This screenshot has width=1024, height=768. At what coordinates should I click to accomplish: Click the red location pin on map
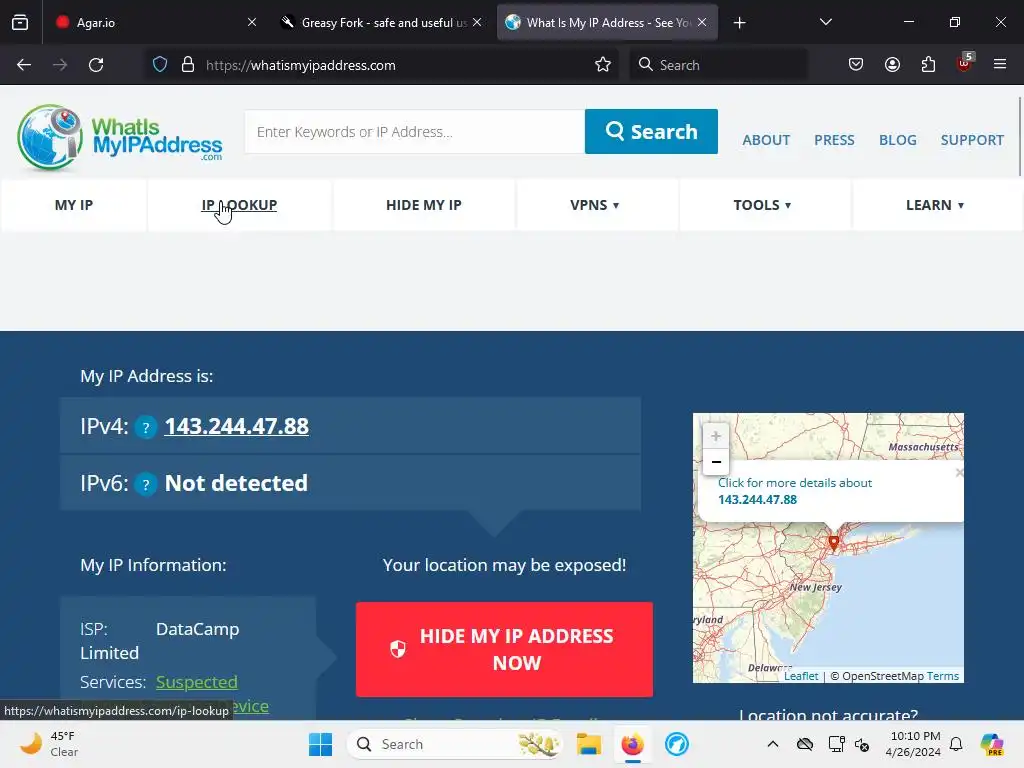(x=833, y=541)
